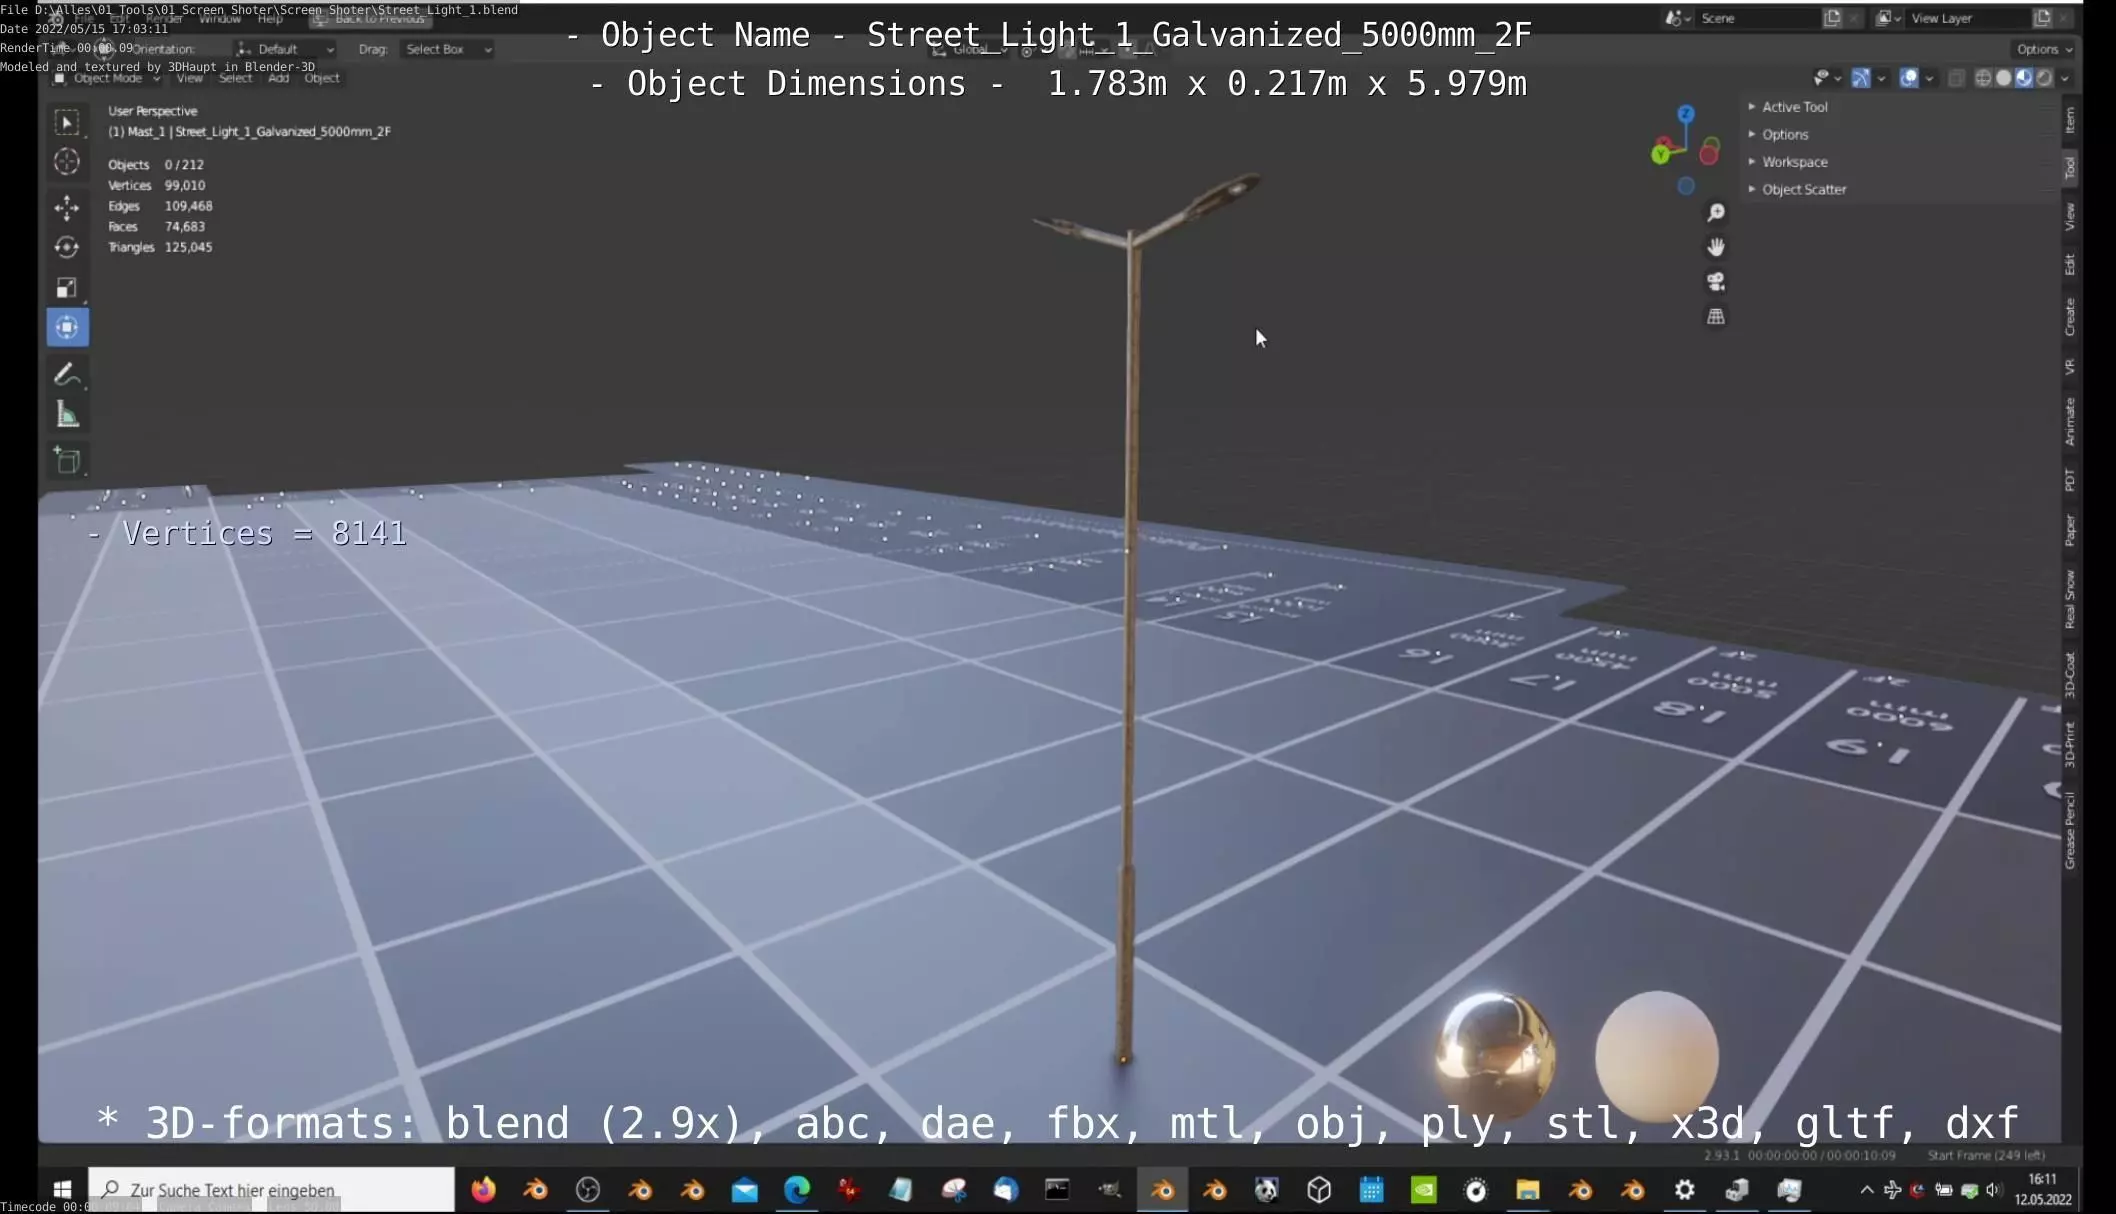Expand the Options panel in the sidebar
The image size is (2116, 1214).
[1784, 134]
